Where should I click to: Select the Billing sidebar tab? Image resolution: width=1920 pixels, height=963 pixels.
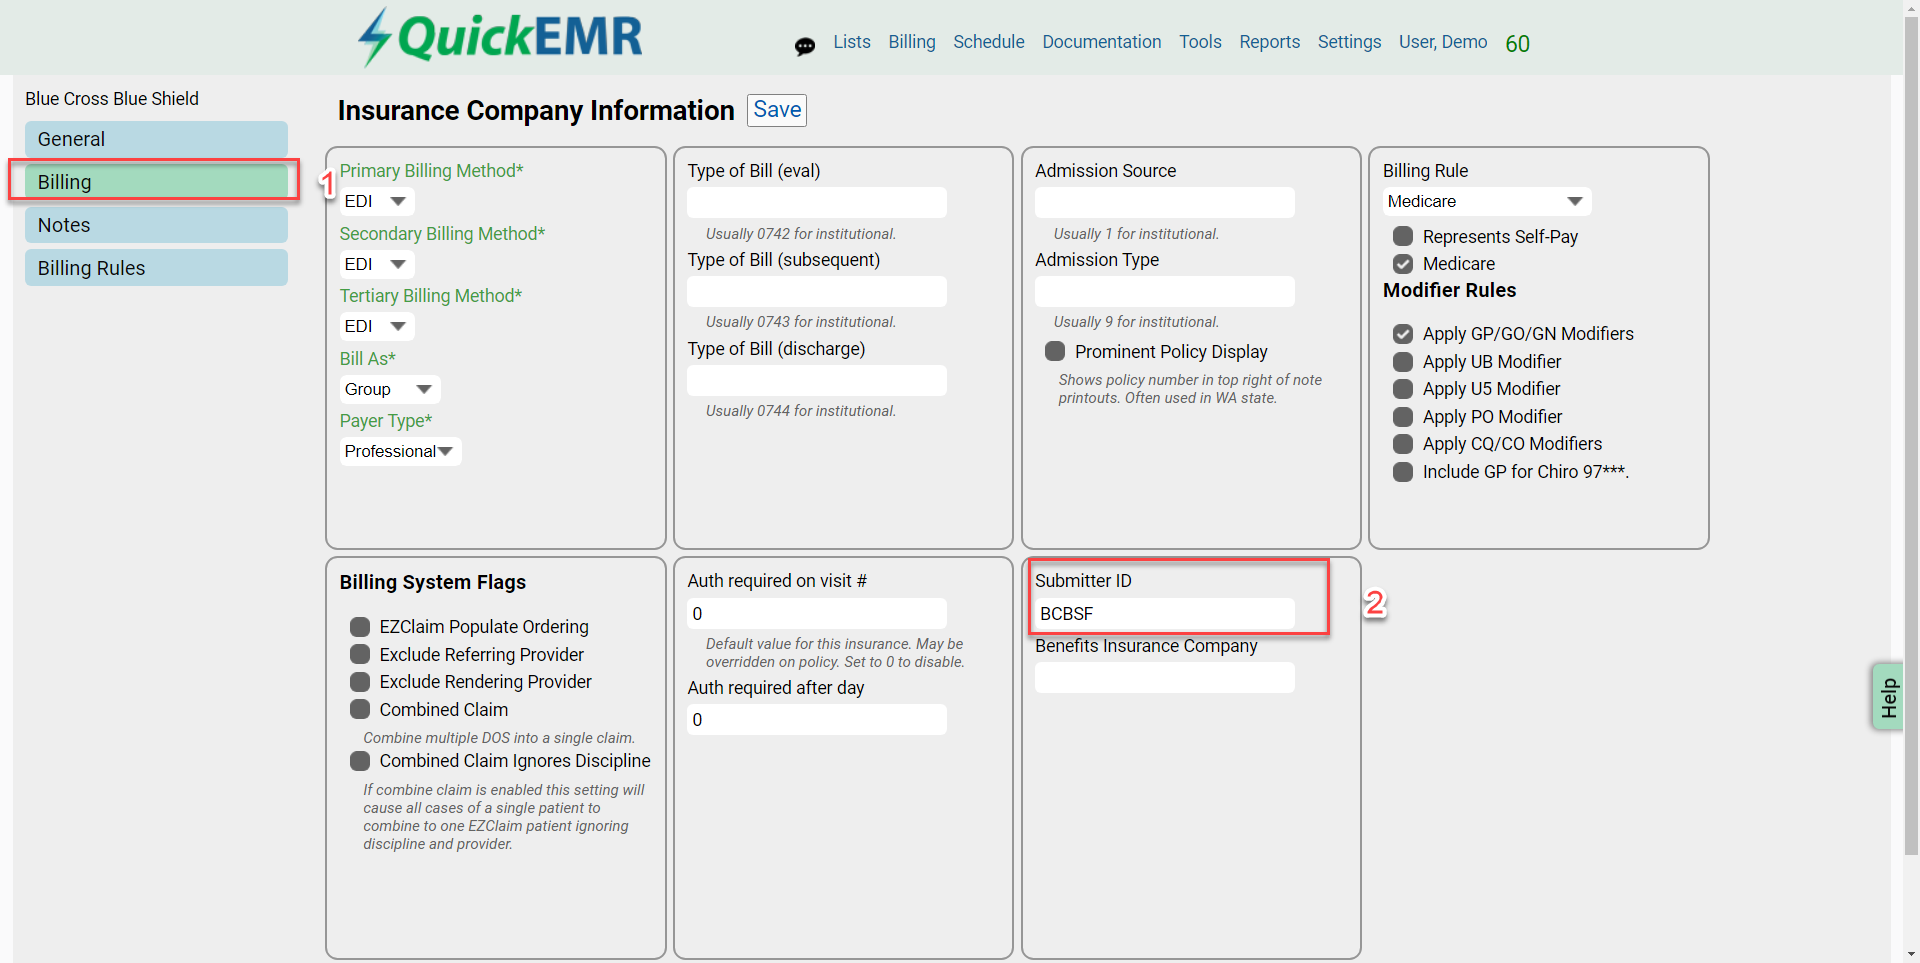tap(156, 182)
